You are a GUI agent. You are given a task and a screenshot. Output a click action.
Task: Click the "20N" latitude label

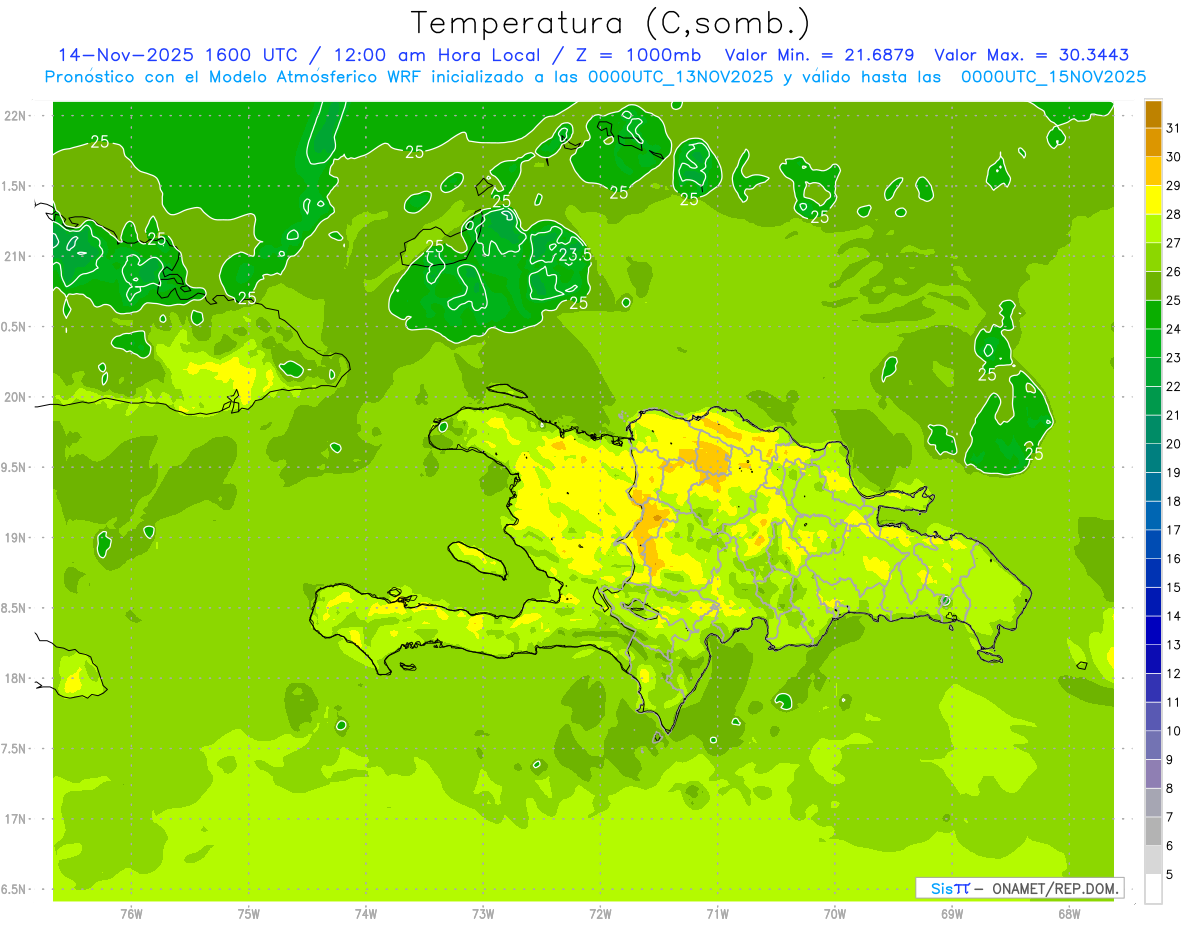(x=15, y=397)
